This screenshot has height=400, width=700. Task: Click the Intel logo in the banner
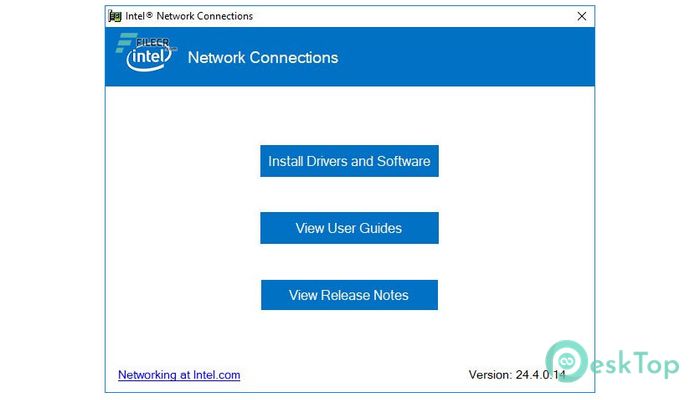(x=149, y=57)
